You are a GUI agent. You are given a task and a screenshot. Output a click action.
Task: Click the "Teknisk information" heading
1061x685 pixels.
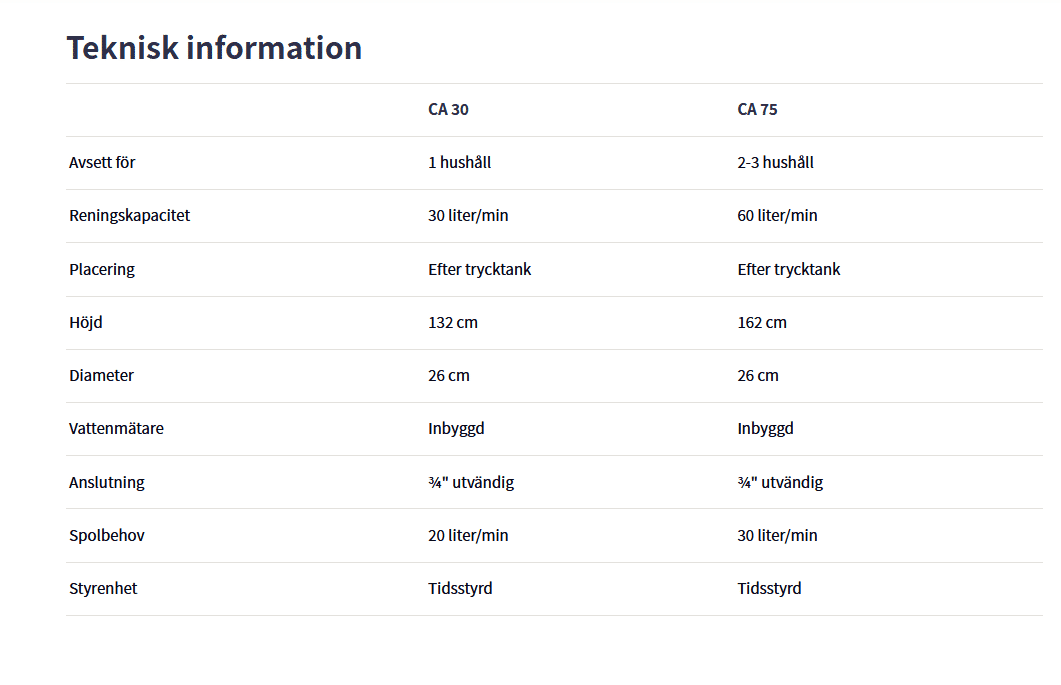point(214,48)
